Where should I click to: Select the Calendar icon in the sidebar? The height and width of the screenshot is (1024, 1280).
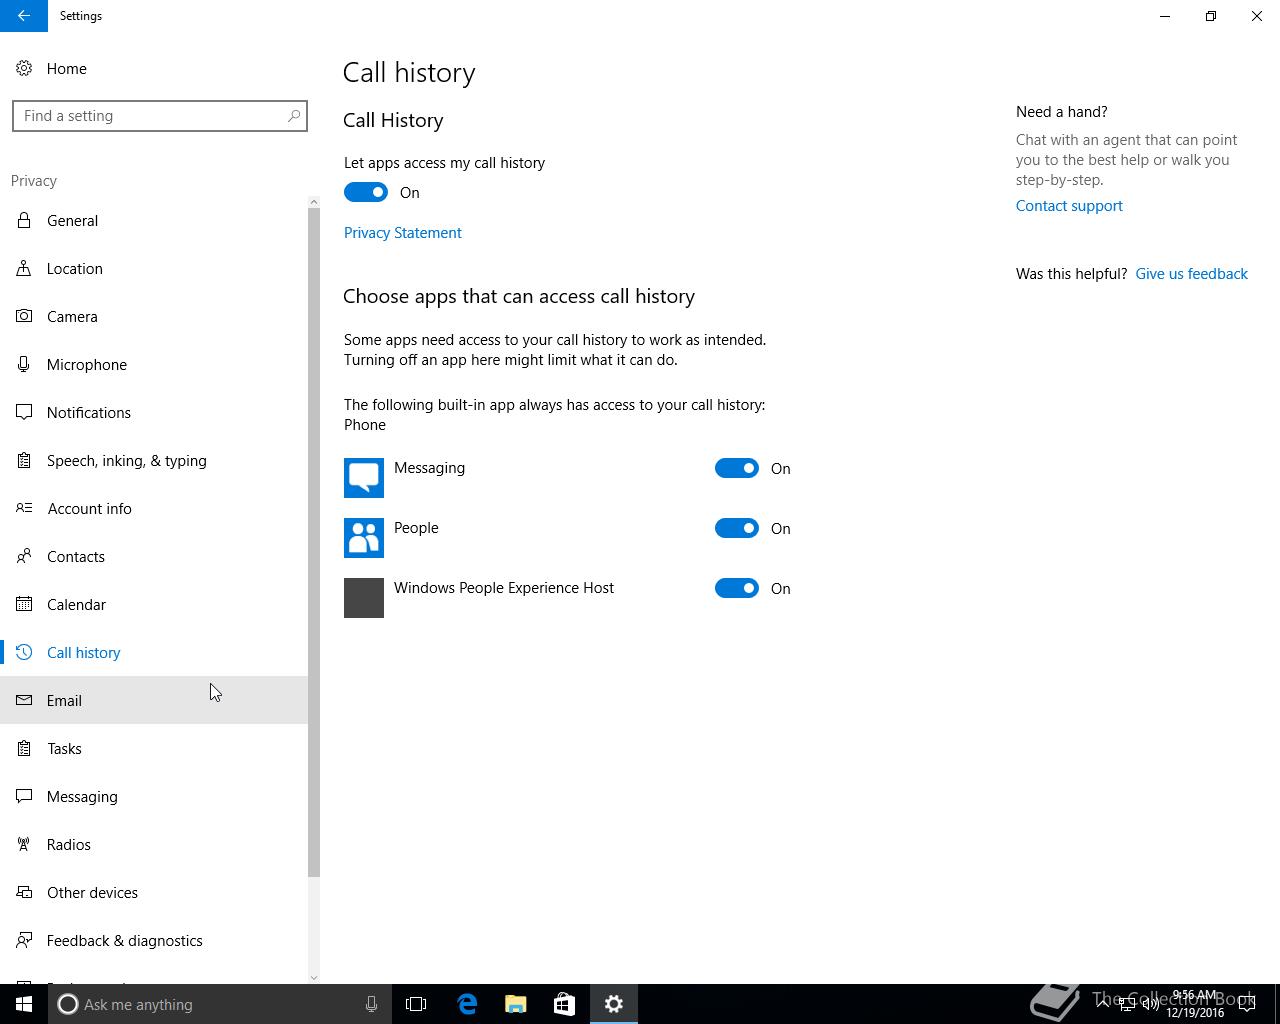[24, 604]
